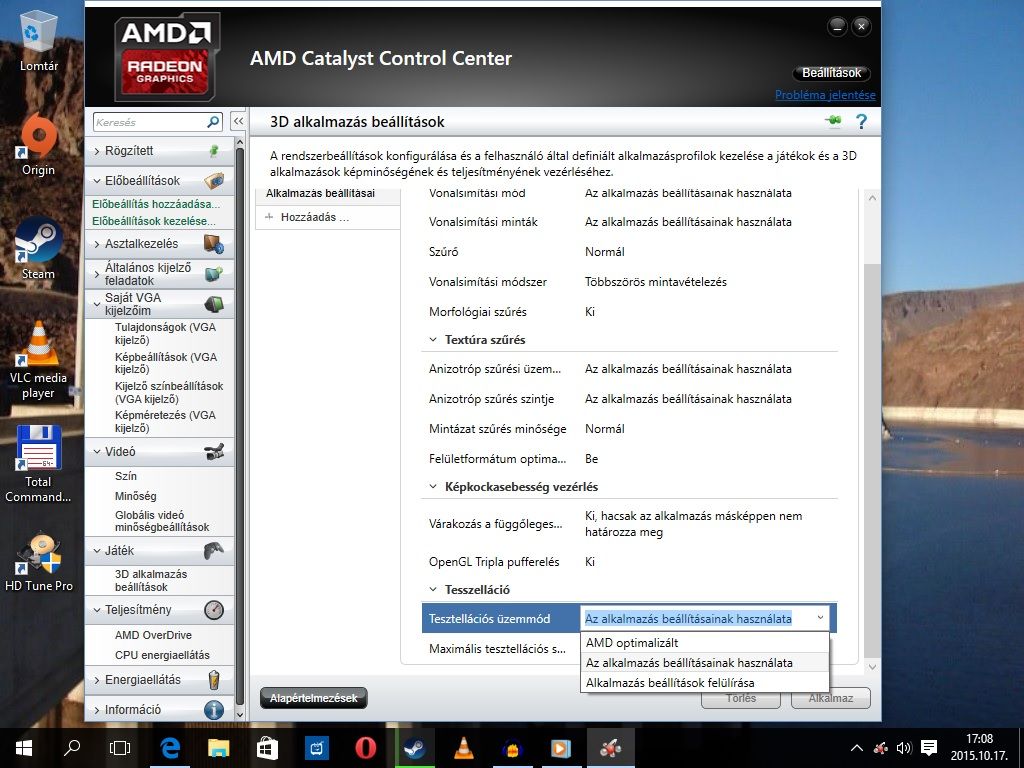Open Szín video settings in sidebar
Viewport: 1024px width, 768px height.
click(x=126, y=476)
